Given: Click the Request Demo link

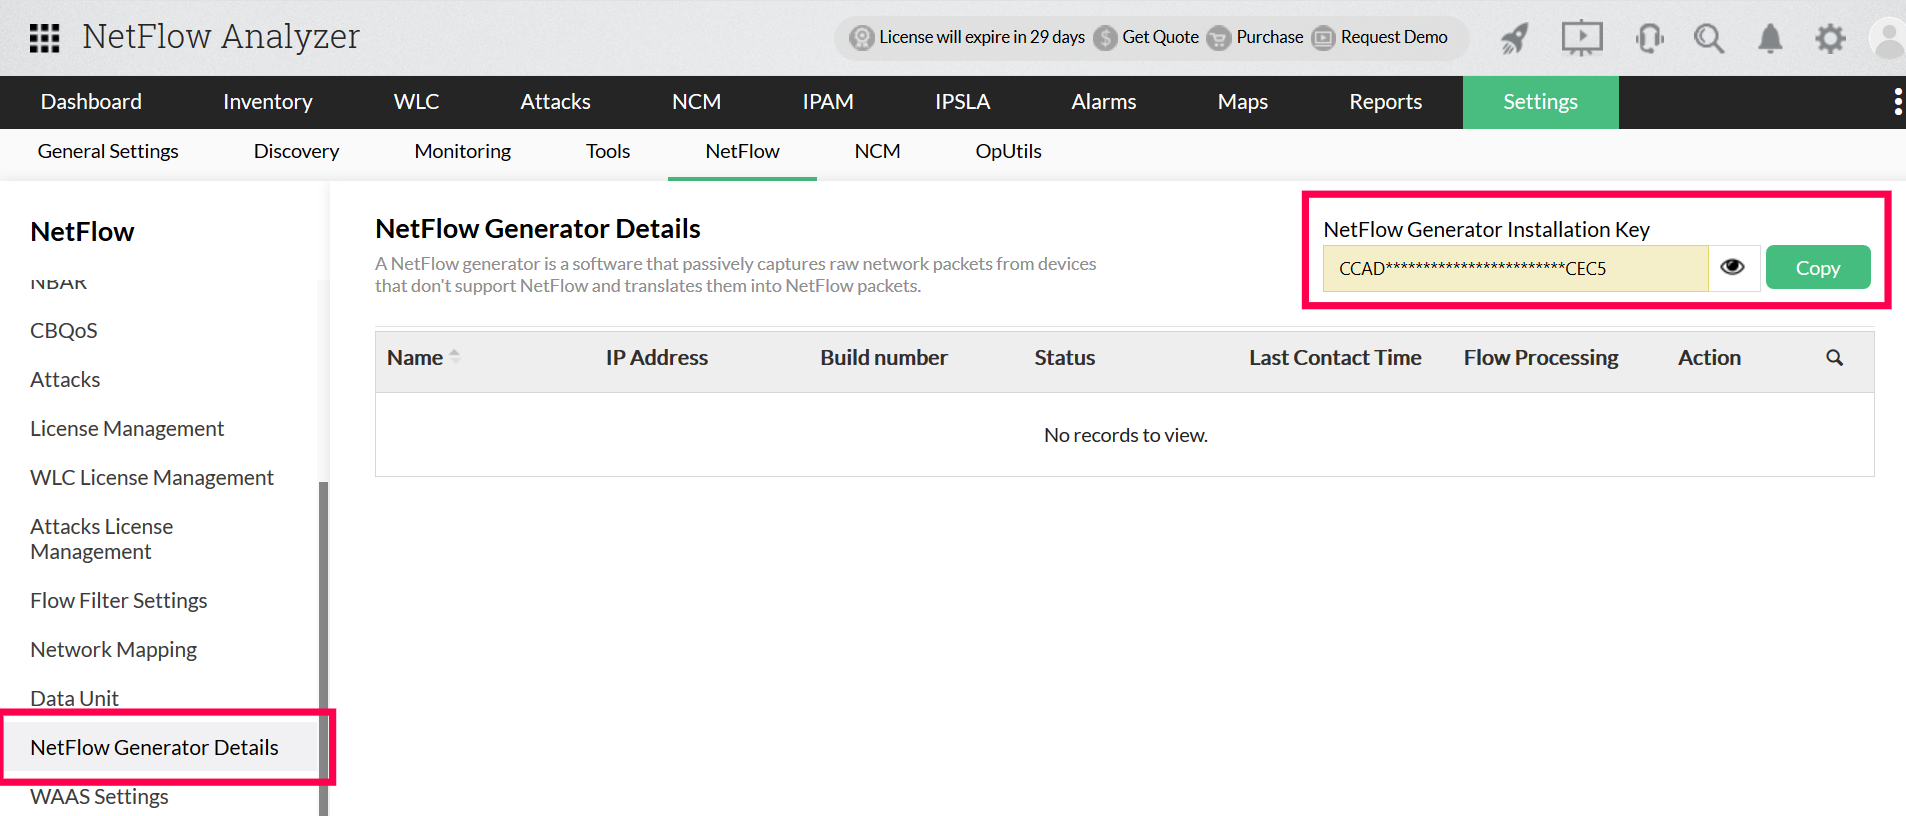Looking at the screenshot, I should pos(1394,37).
